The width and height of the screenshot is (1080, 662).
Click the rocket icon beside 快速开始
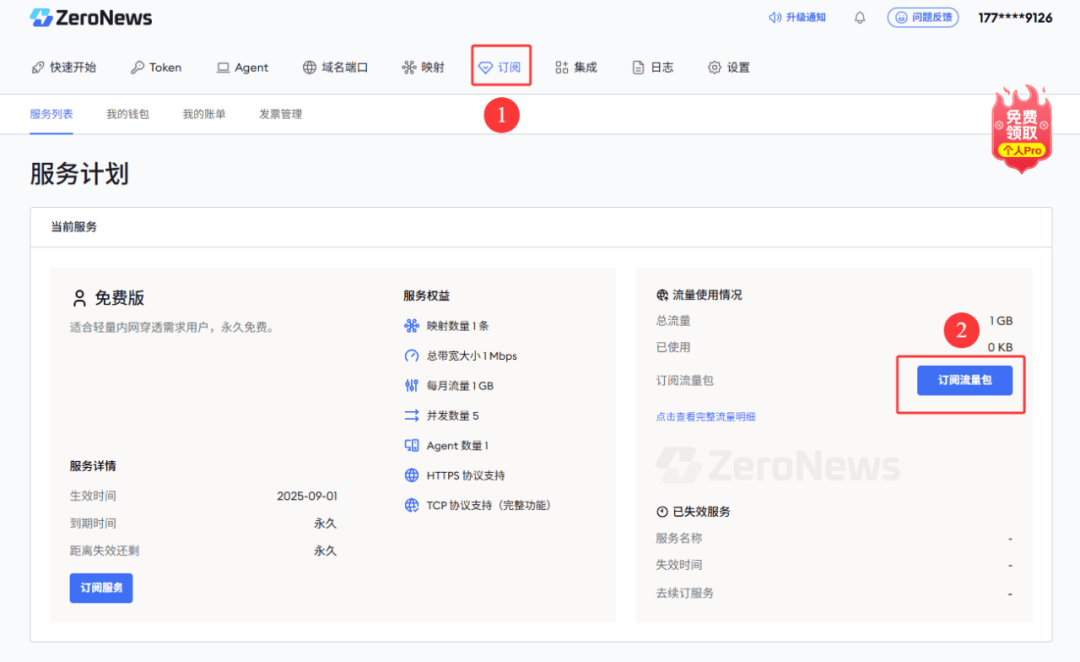point(38,68)
